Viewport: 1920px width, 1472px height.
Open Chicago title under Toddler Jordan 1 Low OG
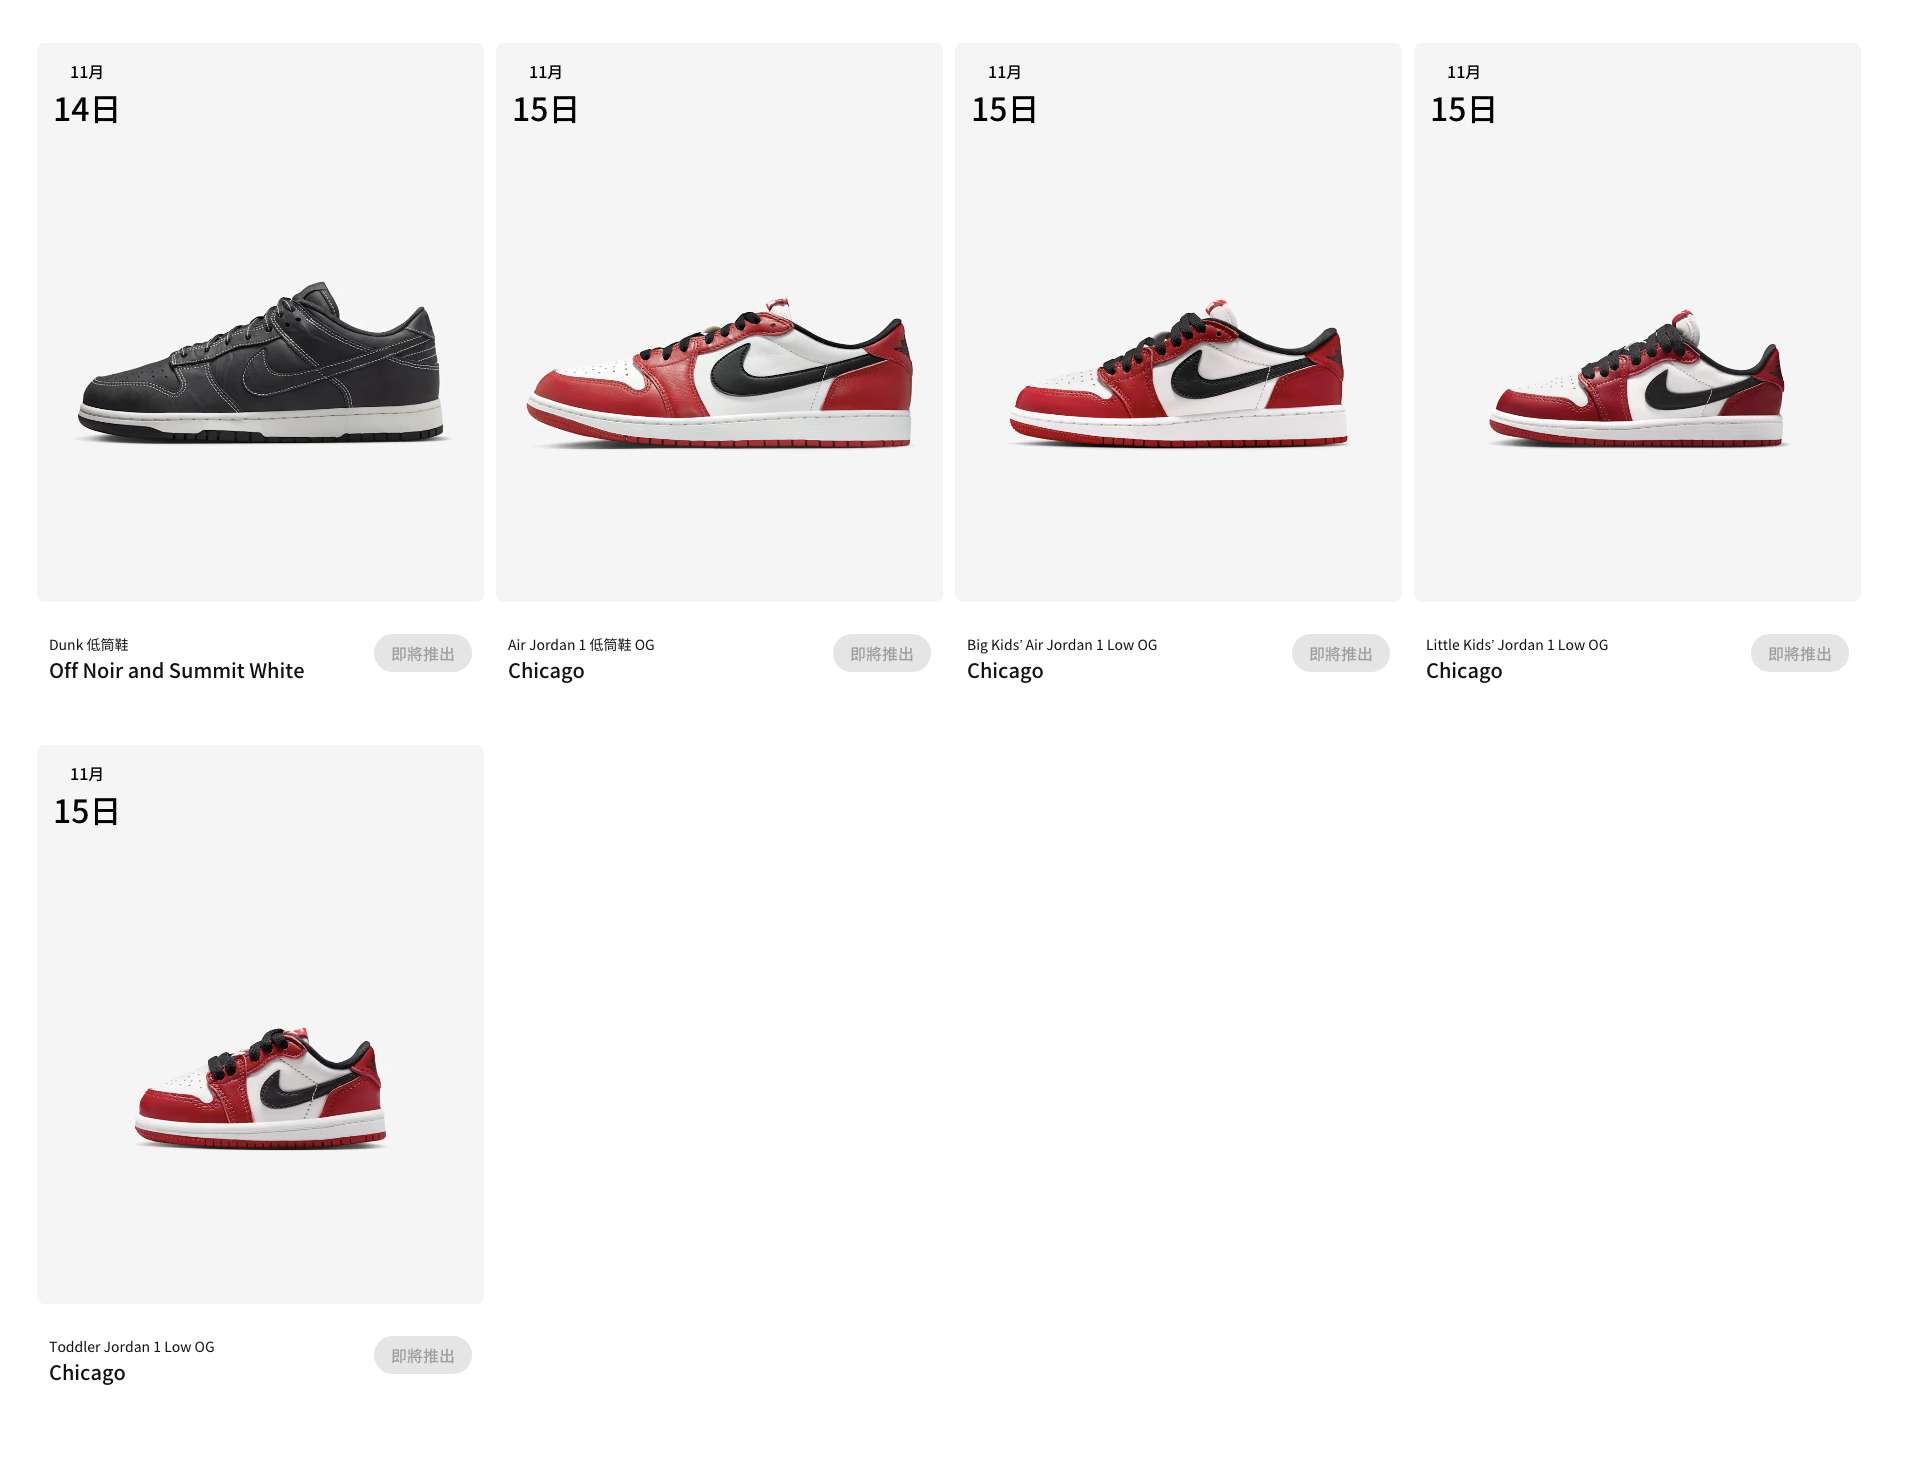coord(87,1374)
